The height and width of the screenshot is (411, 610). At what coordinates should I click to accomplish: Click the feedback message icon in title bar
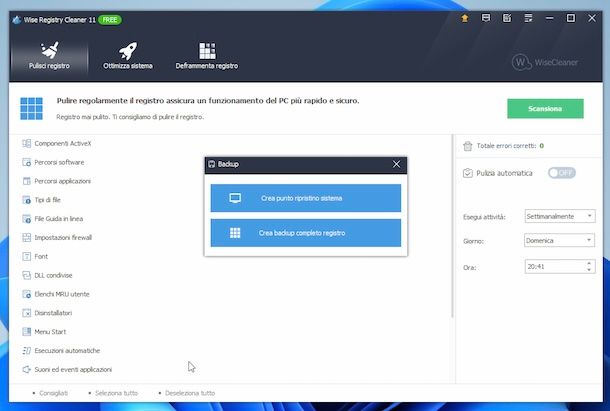tap(486, 18)
